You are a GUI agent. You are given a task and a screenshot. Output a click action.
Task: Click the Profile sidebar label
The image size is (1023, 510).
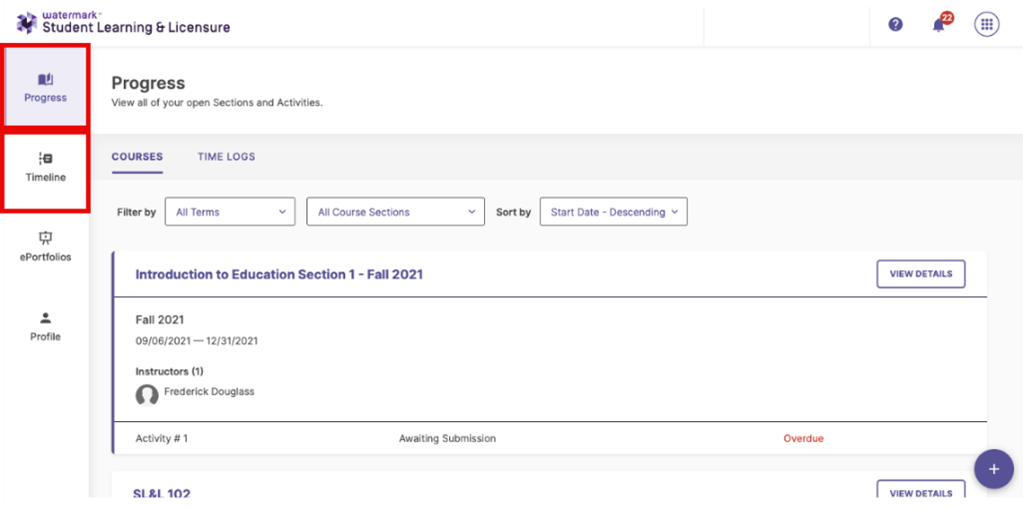click(x=45, y=337)
